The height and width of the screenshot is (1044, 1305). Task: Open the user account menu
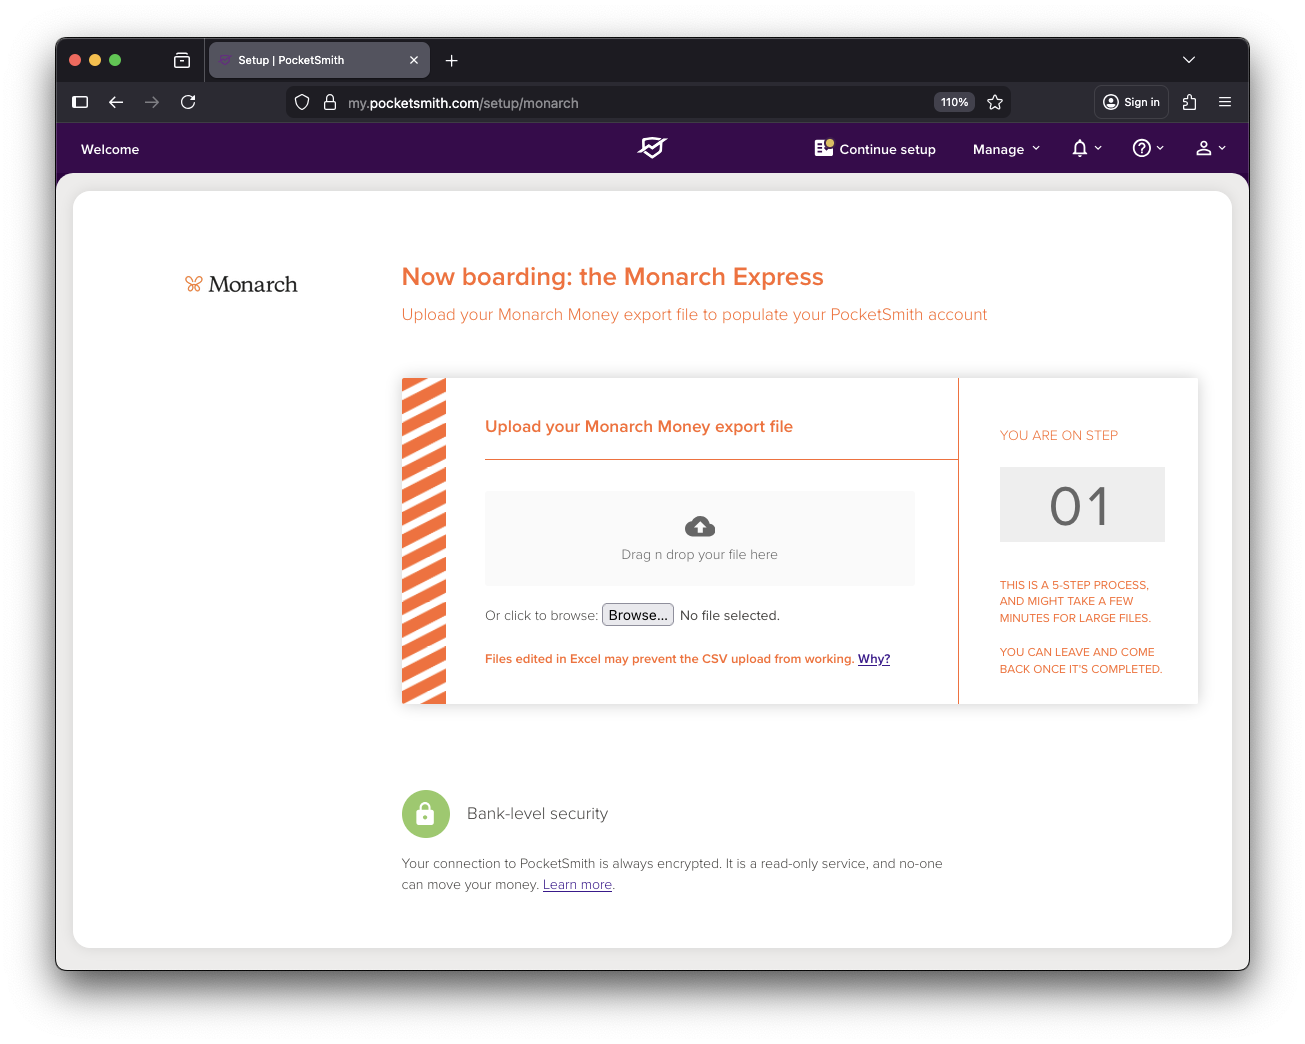(1210, 148)
